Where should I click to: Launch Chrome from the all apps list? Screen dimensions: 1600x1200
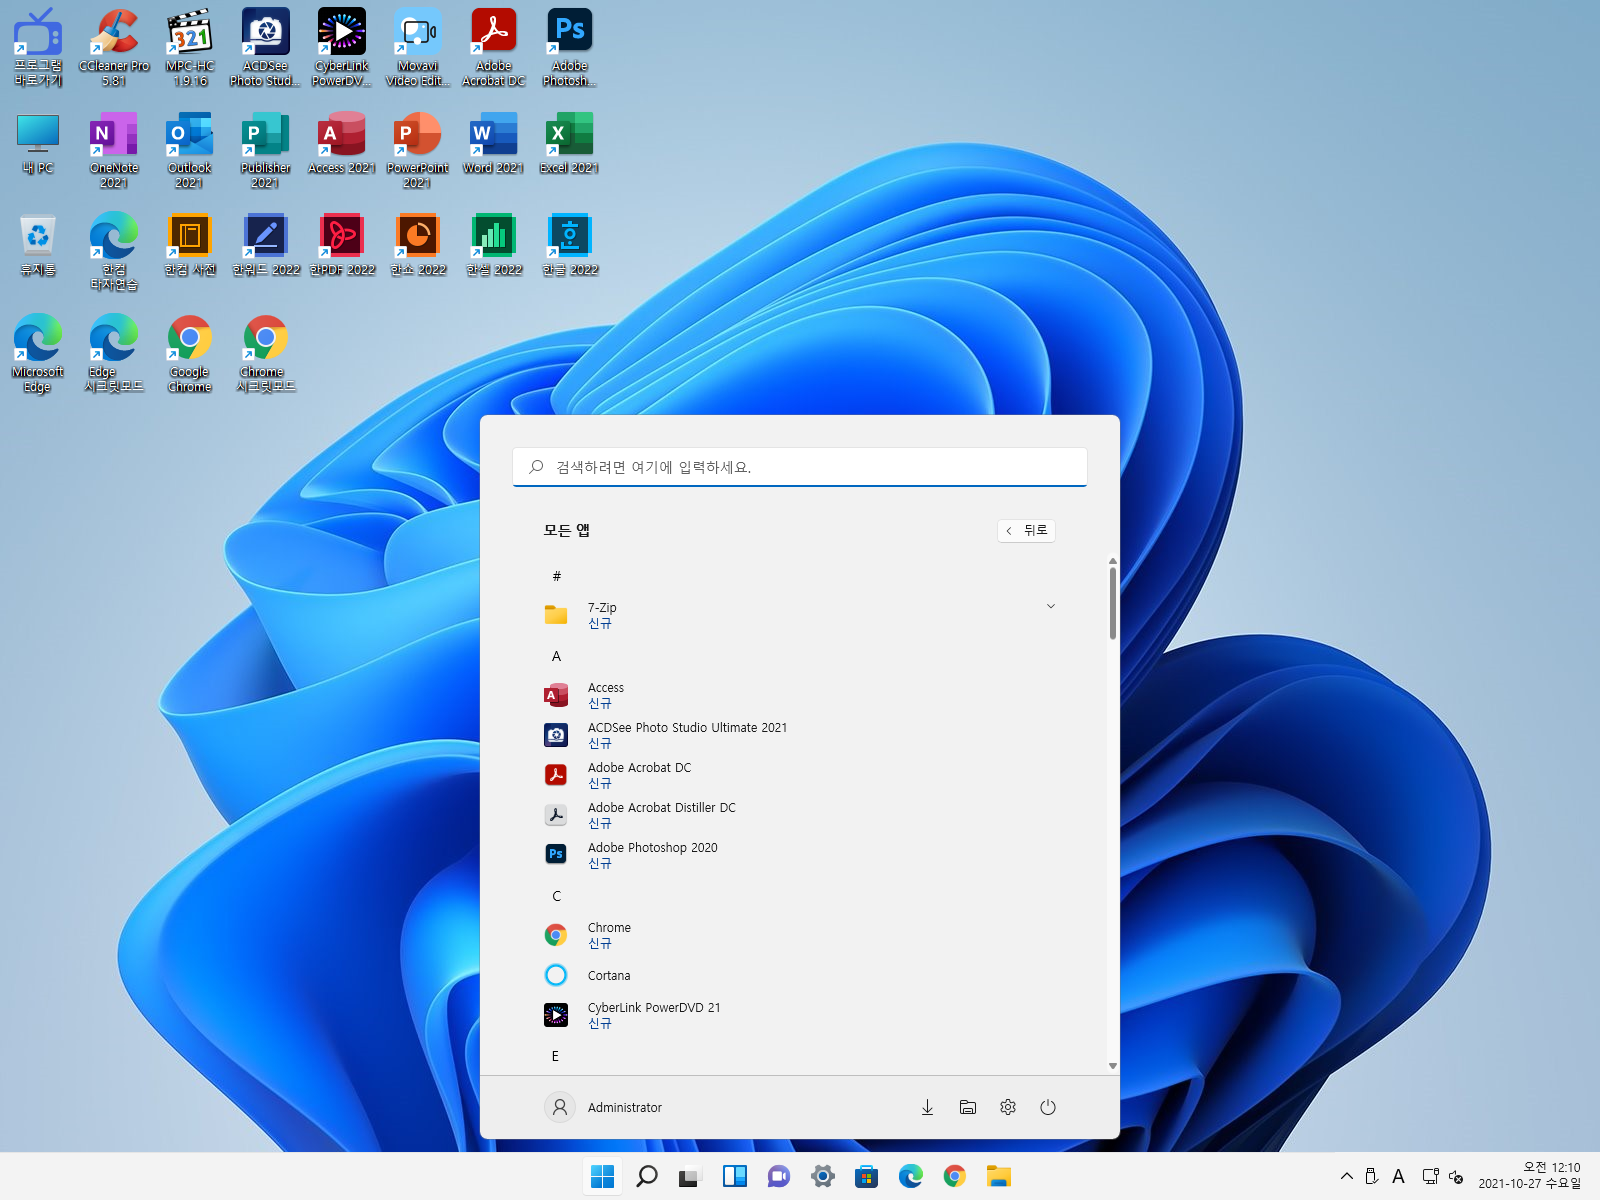pyautogui.click(x=800, y=935)
